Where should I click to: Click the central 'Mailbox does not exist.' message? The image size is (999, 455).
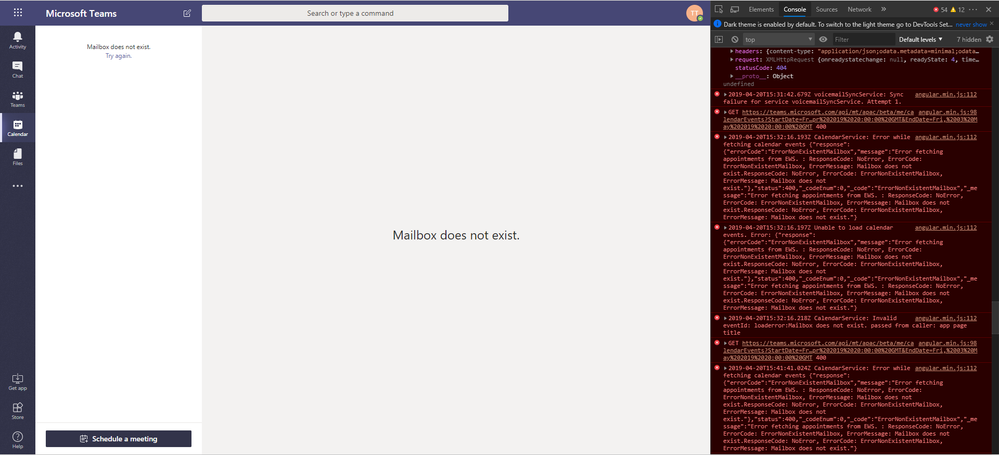tap(456, 235)
